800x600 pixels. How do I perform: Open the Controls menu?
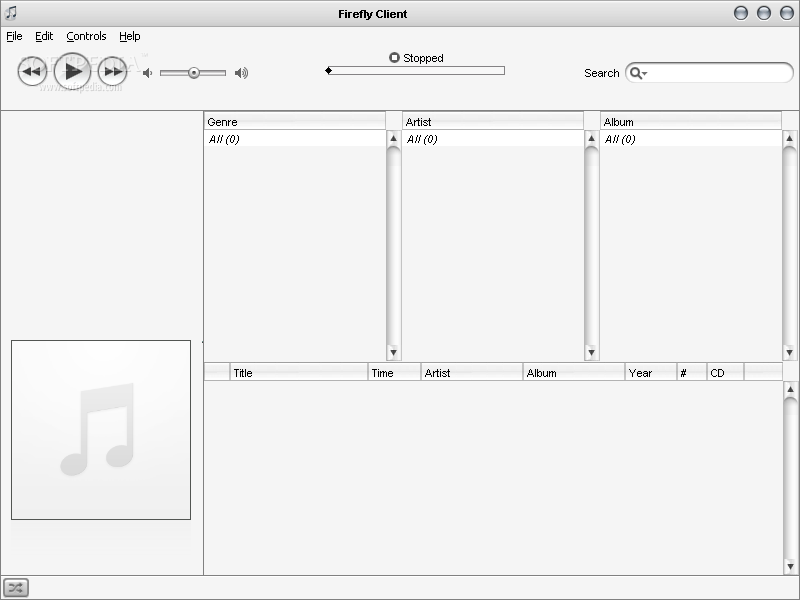[86, 36]
